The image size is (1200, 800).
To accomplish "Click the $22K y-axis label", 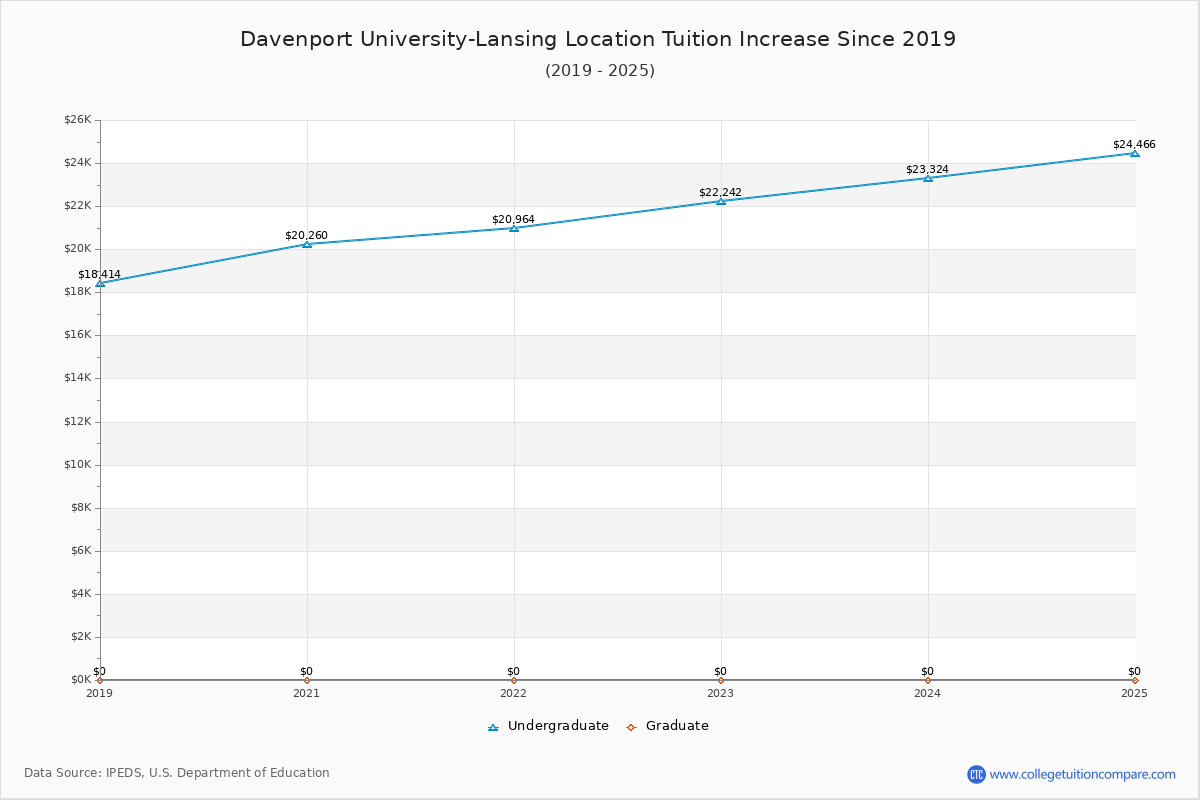I will (78, 206).
